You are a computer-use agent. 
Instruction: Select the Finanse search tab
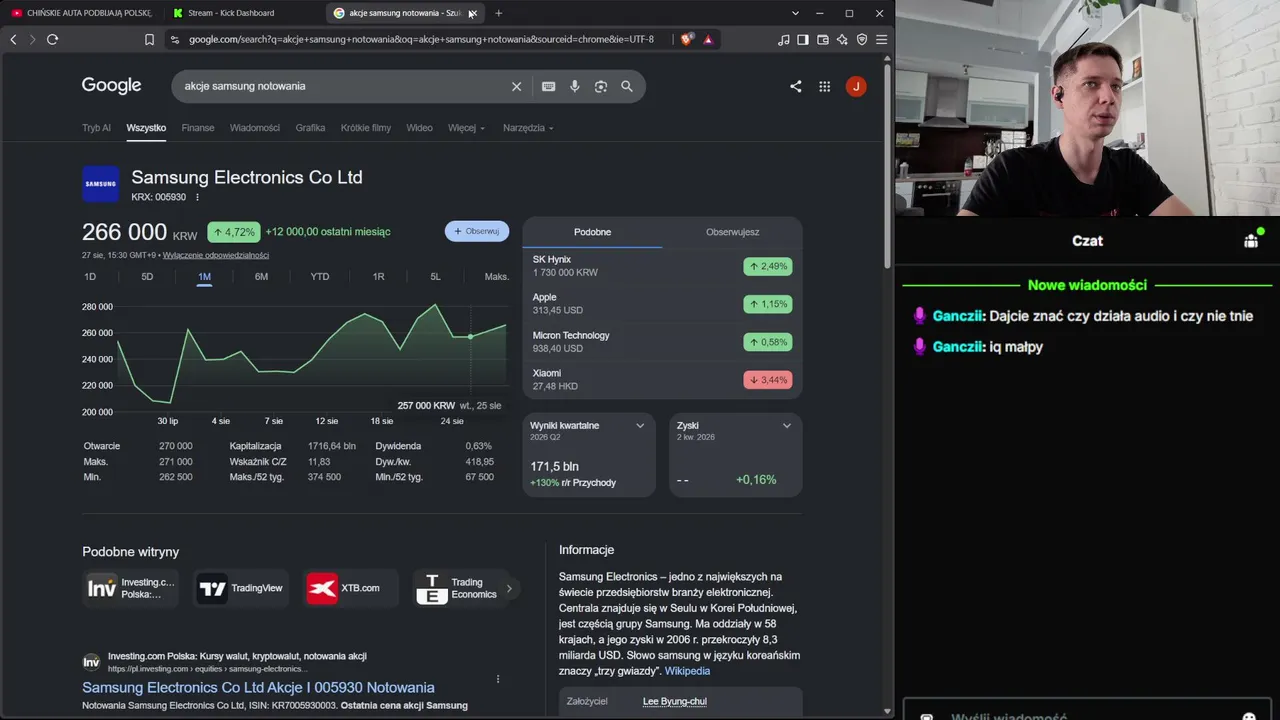198,128
